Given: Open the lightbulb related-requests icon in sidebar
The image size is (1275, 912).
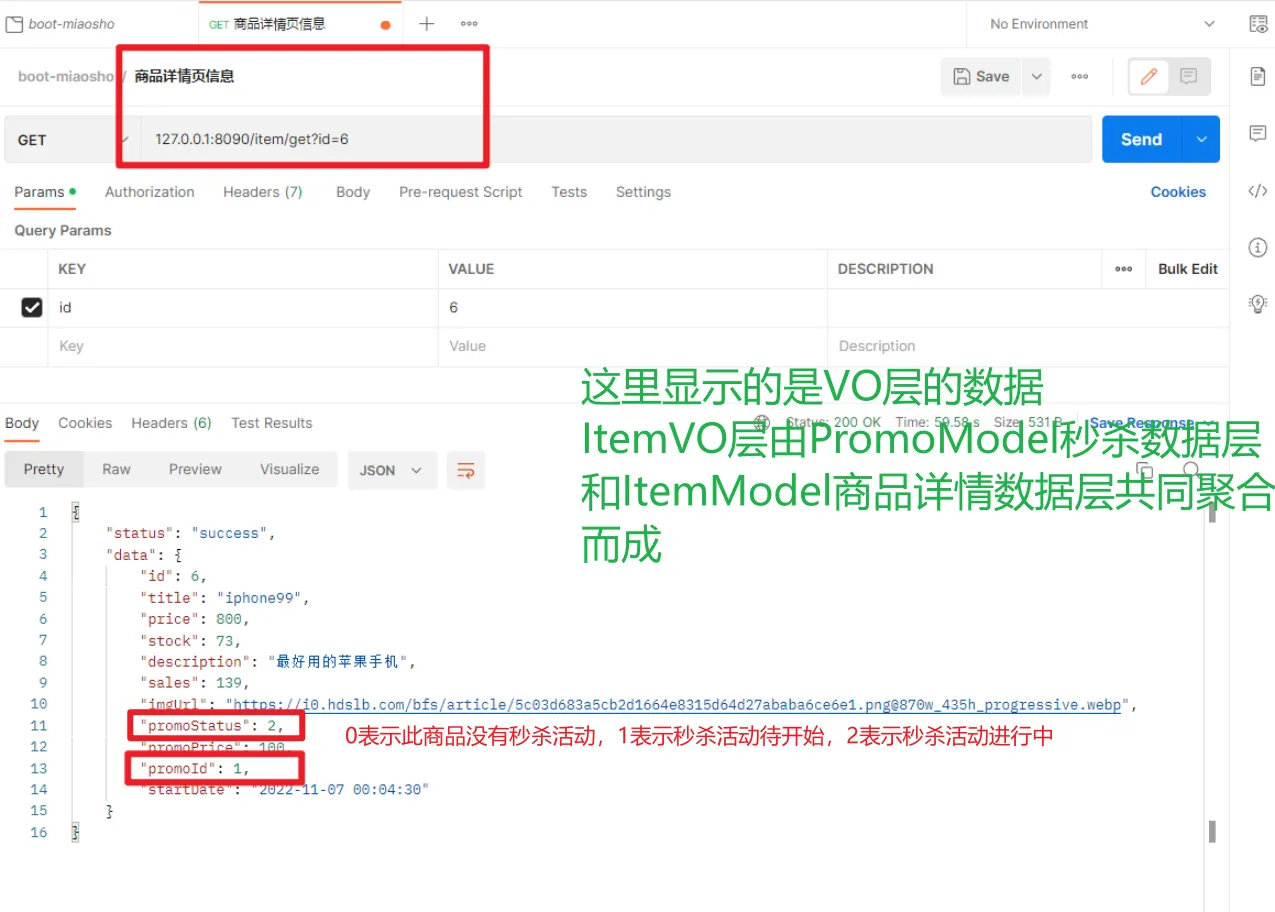Looking at the screenshot, I should (1258, 304).
